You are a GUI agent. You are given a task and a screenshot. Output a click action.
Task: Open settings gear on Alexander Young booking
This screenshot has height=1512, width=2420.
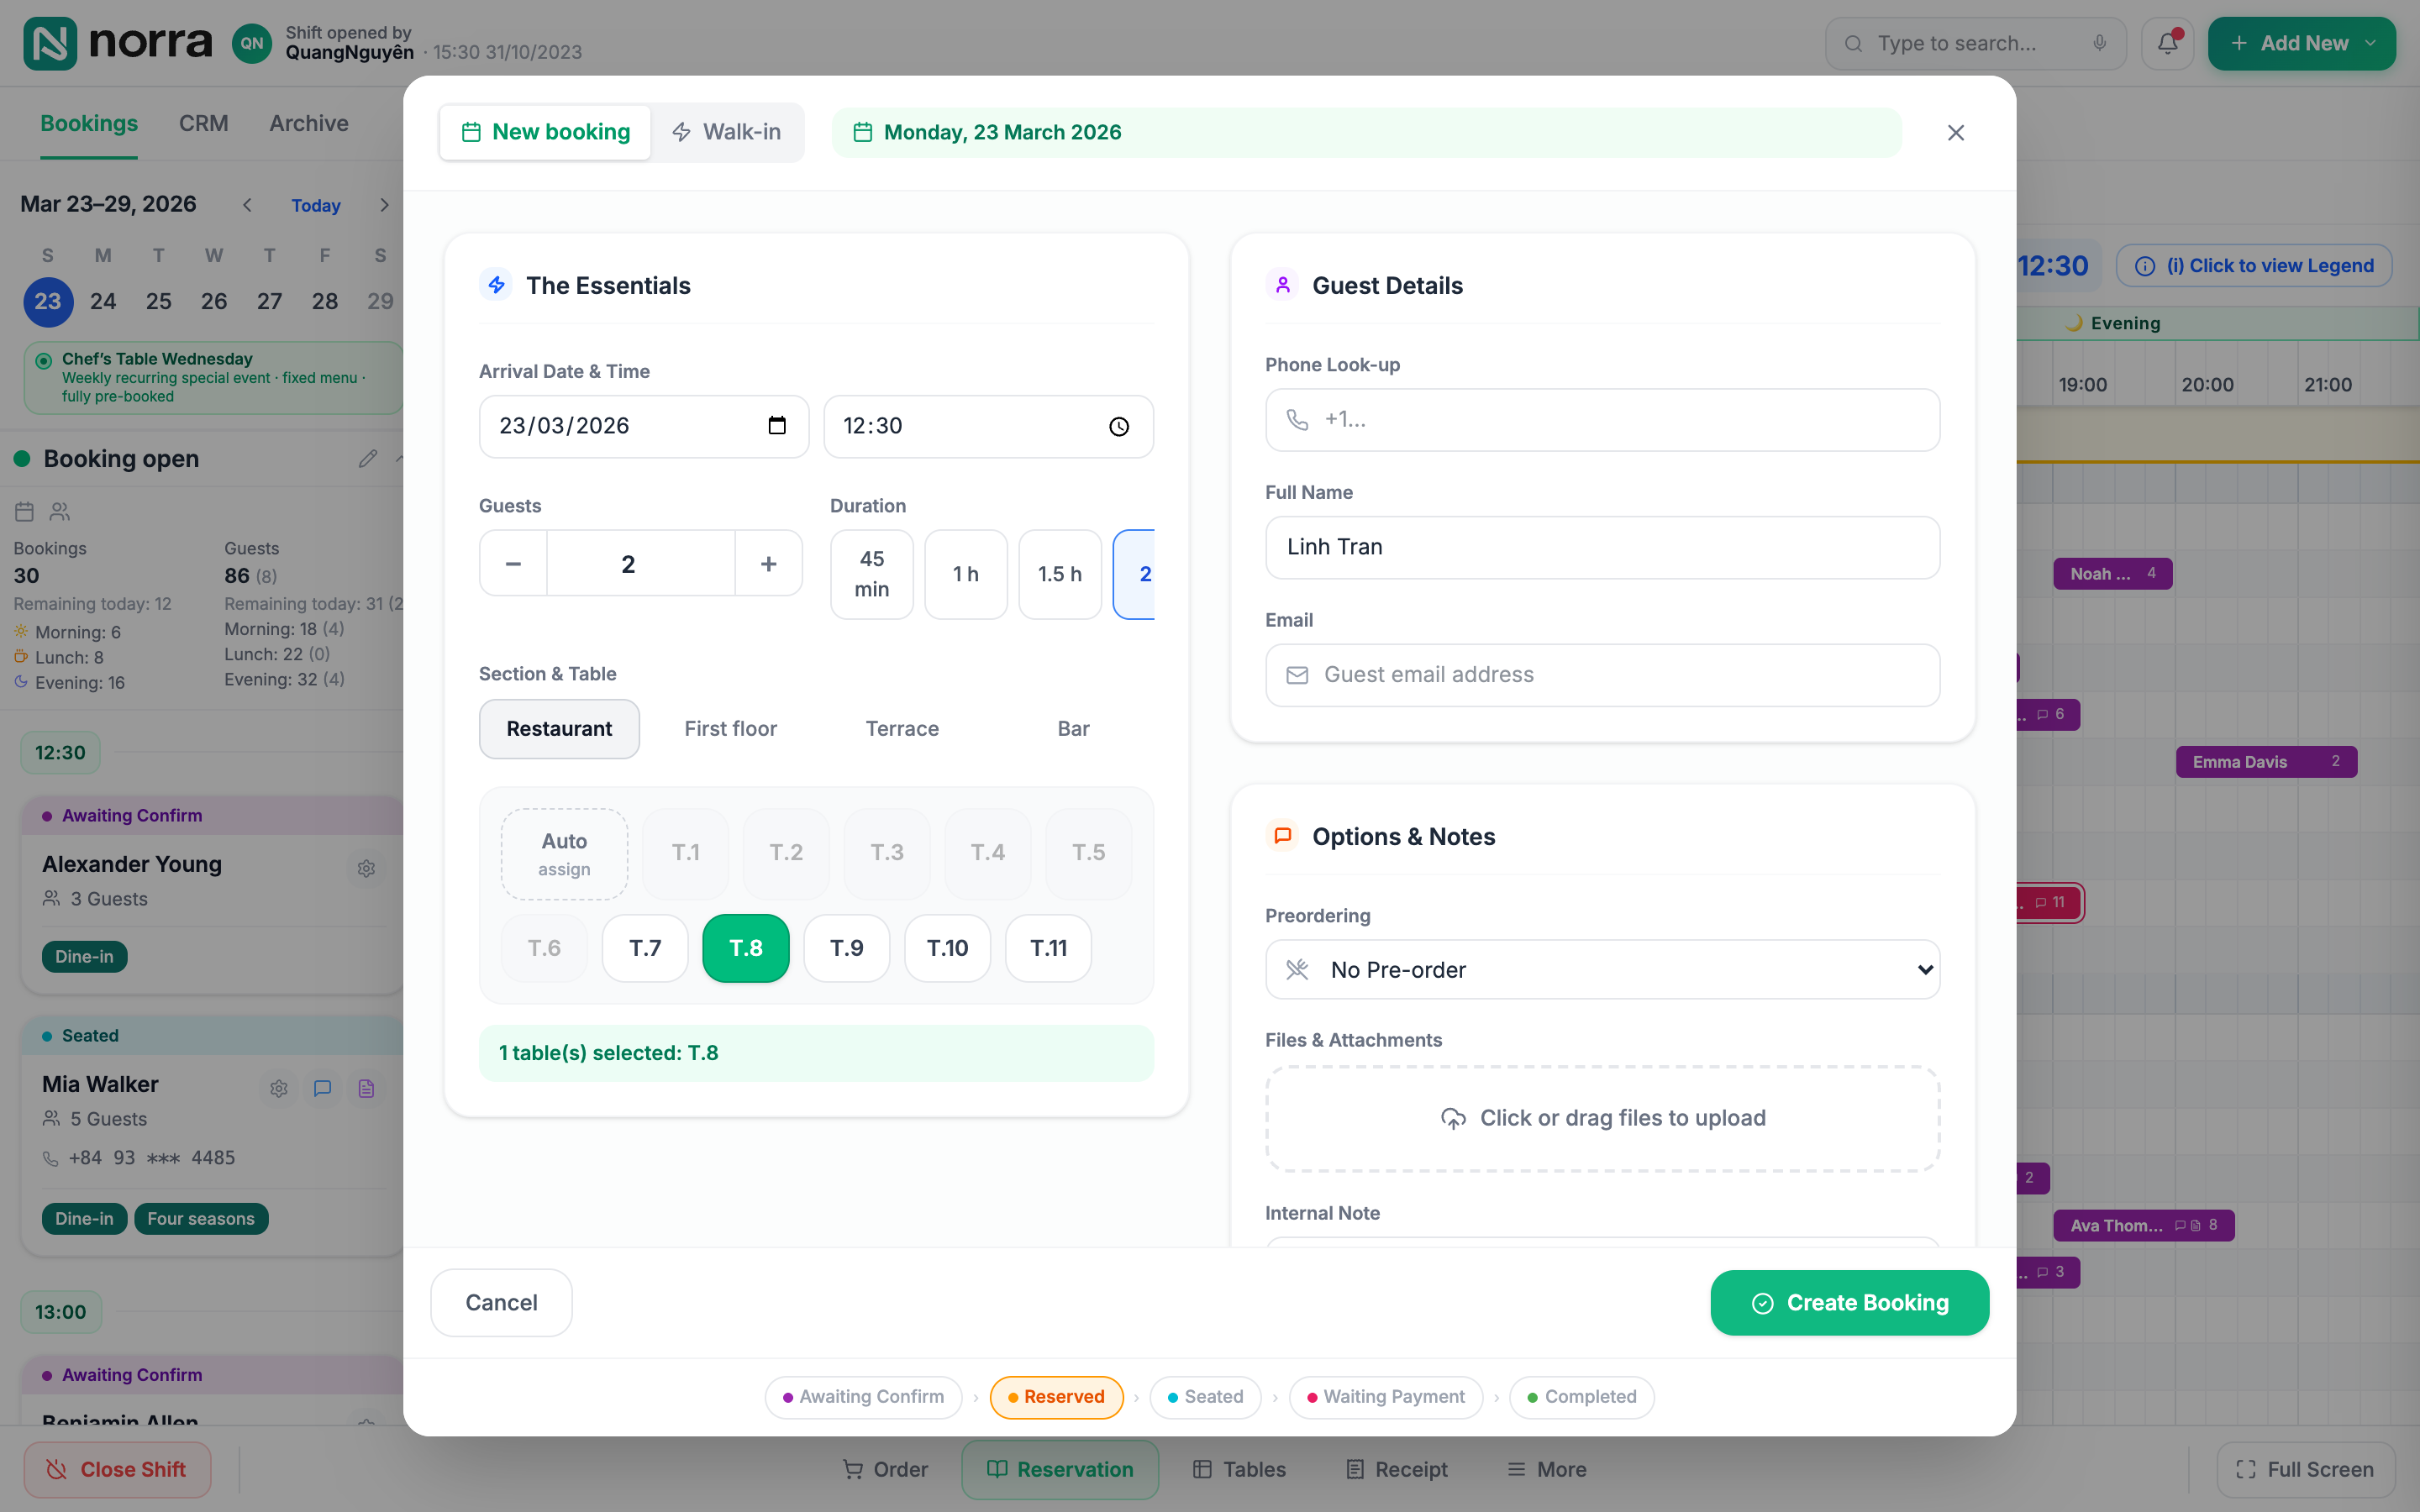[x=366, y=868]
